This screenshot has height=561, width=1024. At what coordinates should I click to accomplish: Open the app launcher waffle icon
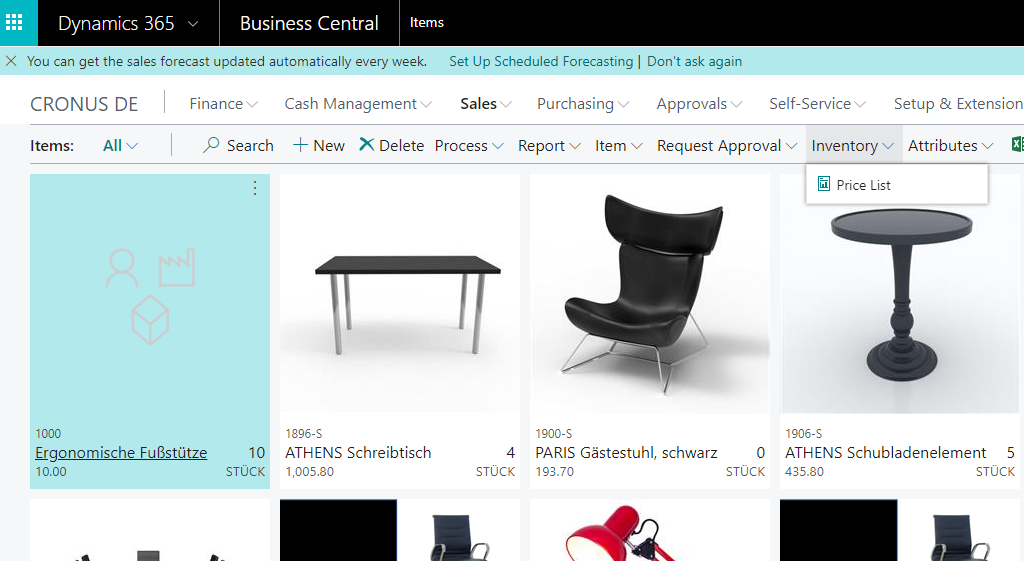point(18,22)
